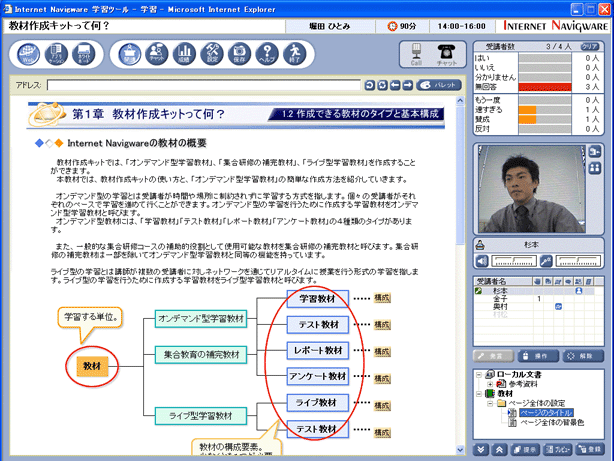Image resolution: width=614 pixels, height=461 pixels.
Task: Go back with the left arrow icon
Action: pos(395,85)
